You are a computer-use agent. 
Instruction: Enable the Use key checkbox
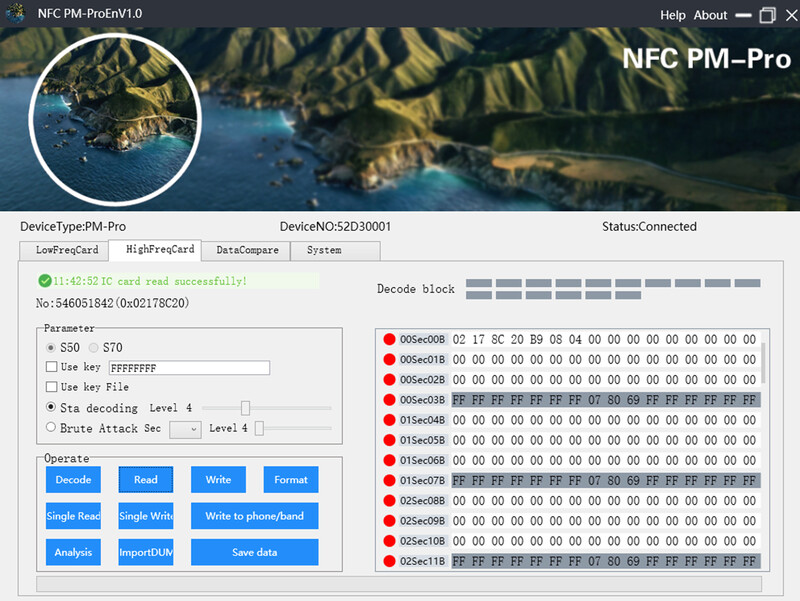(52, 368)
